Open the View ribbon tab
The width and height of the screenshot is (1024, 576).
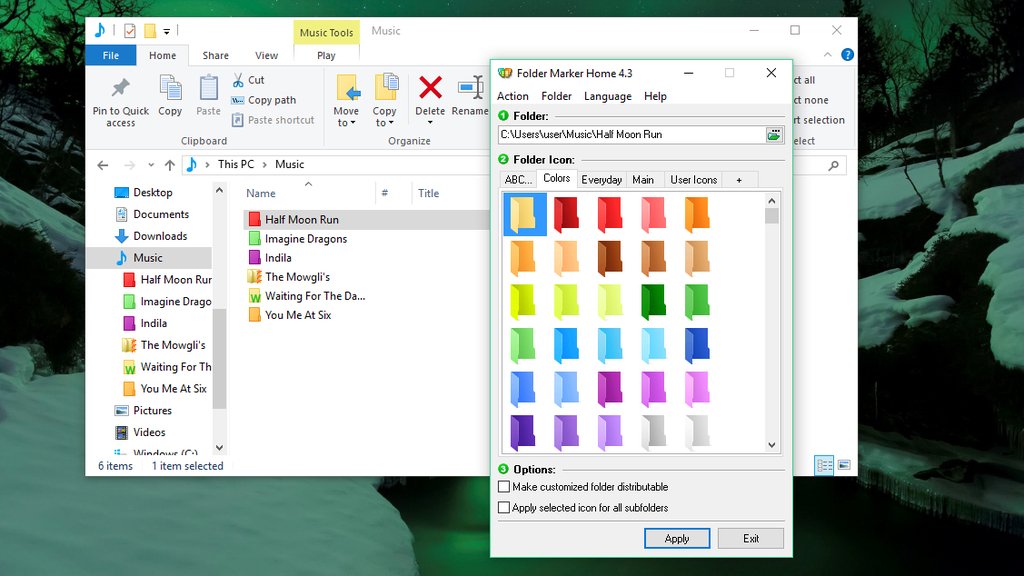coord(266,56)
